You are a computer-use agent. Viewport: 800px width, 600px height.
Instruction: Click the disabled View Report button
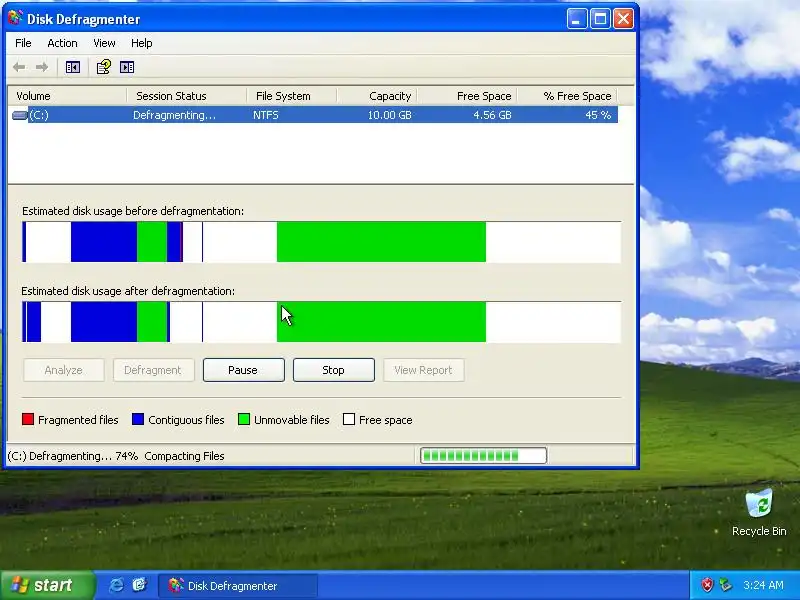pos(423,370)
